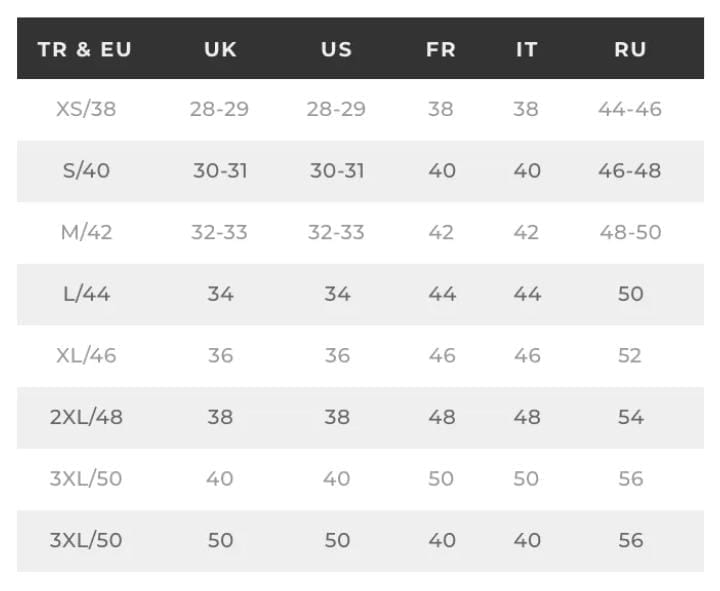Click the US column header
The width and height of the screenshot is (720, 591).
click(337, 49)
